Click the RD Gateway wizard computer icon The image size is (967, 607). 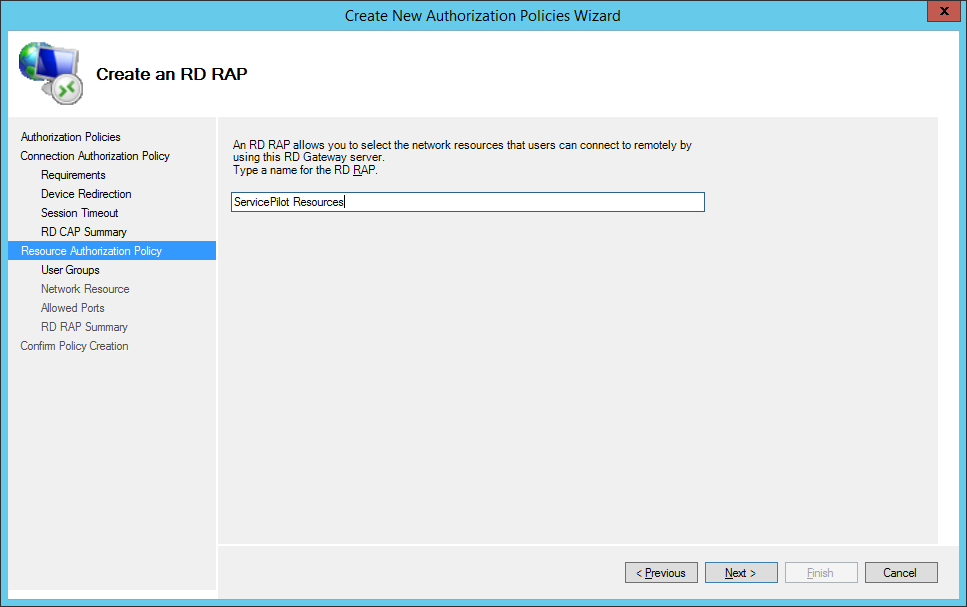(50, 73)
